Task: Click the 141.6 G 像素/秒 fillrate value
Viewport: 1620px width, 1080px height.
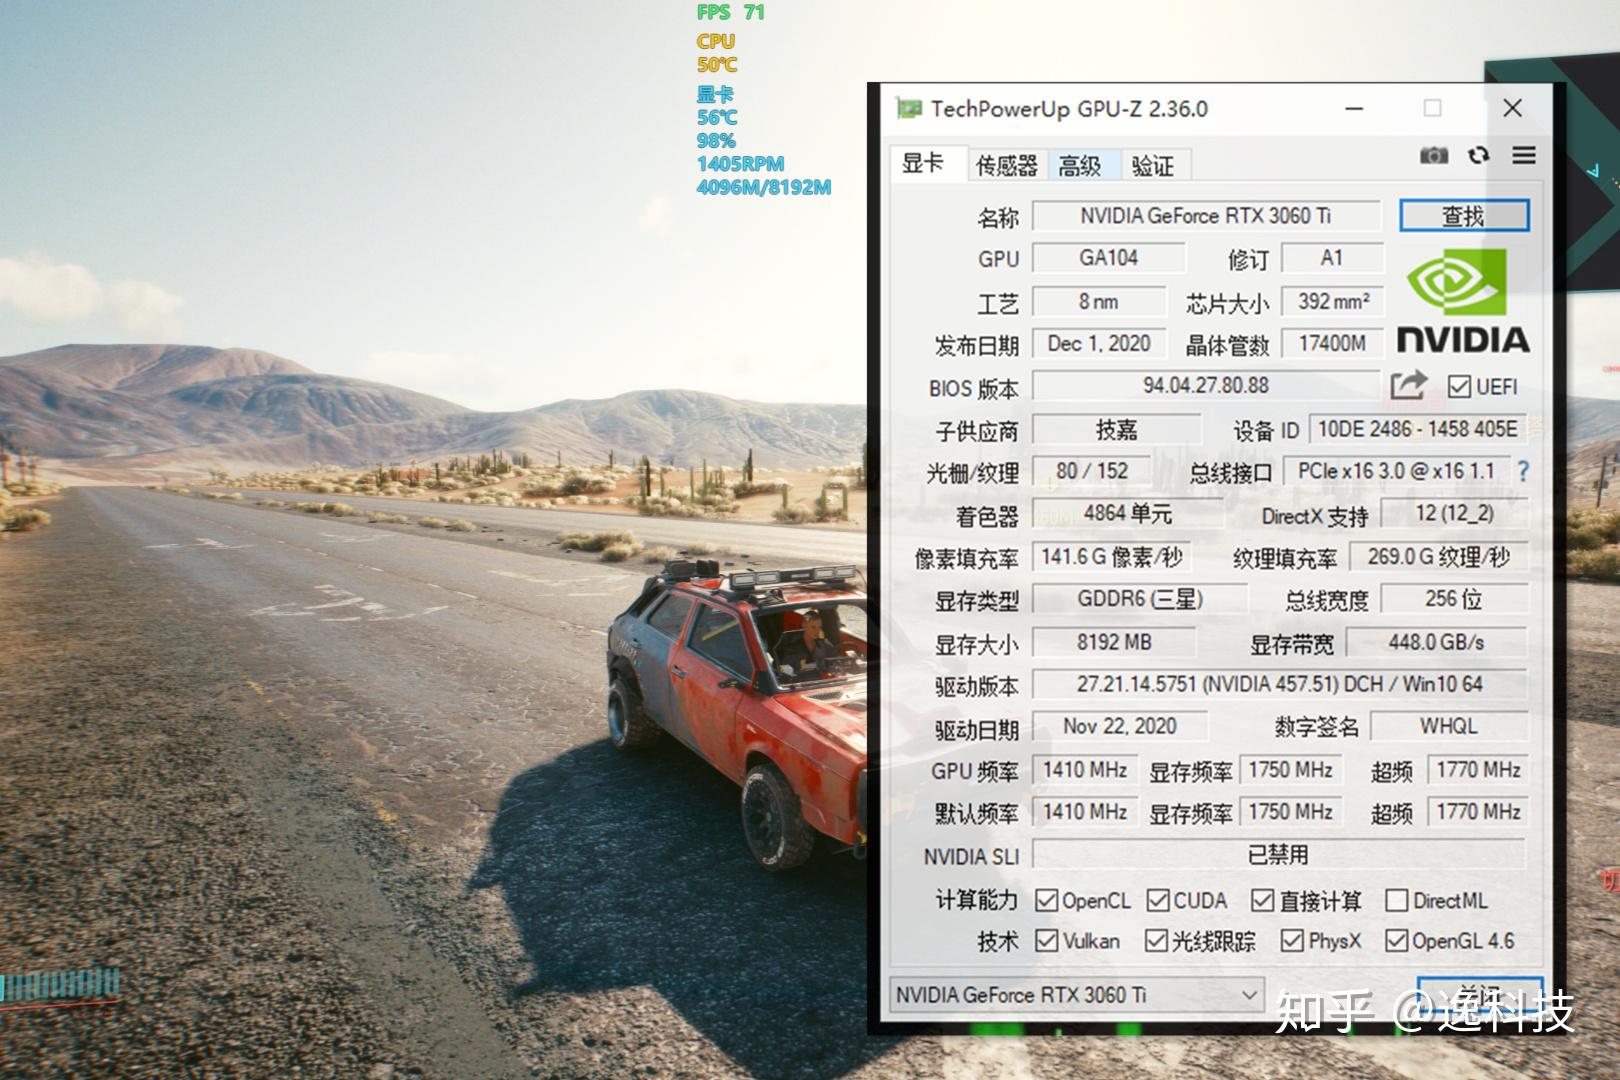Action: coord(1112,557)
